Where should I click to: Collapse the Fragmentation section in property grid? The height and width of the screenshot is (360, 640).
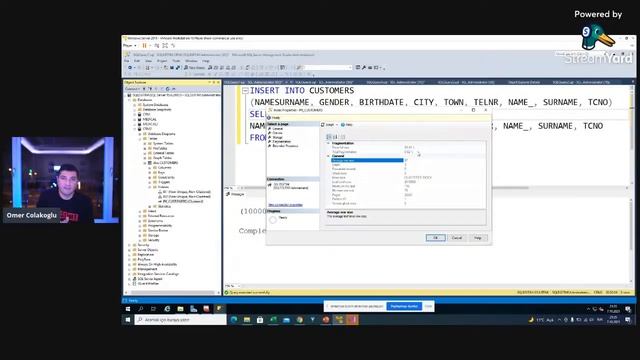(x=328, y=143)
